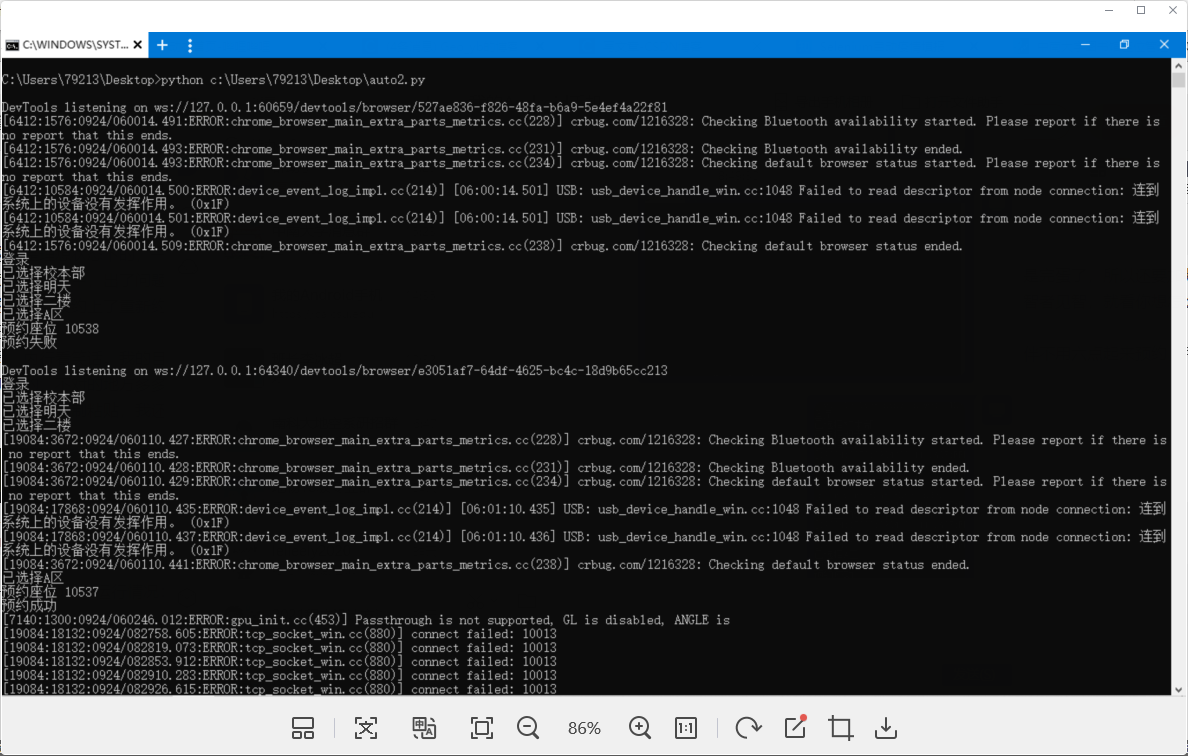Click DevTools listening line with port 60659

(x=334, y=108)
